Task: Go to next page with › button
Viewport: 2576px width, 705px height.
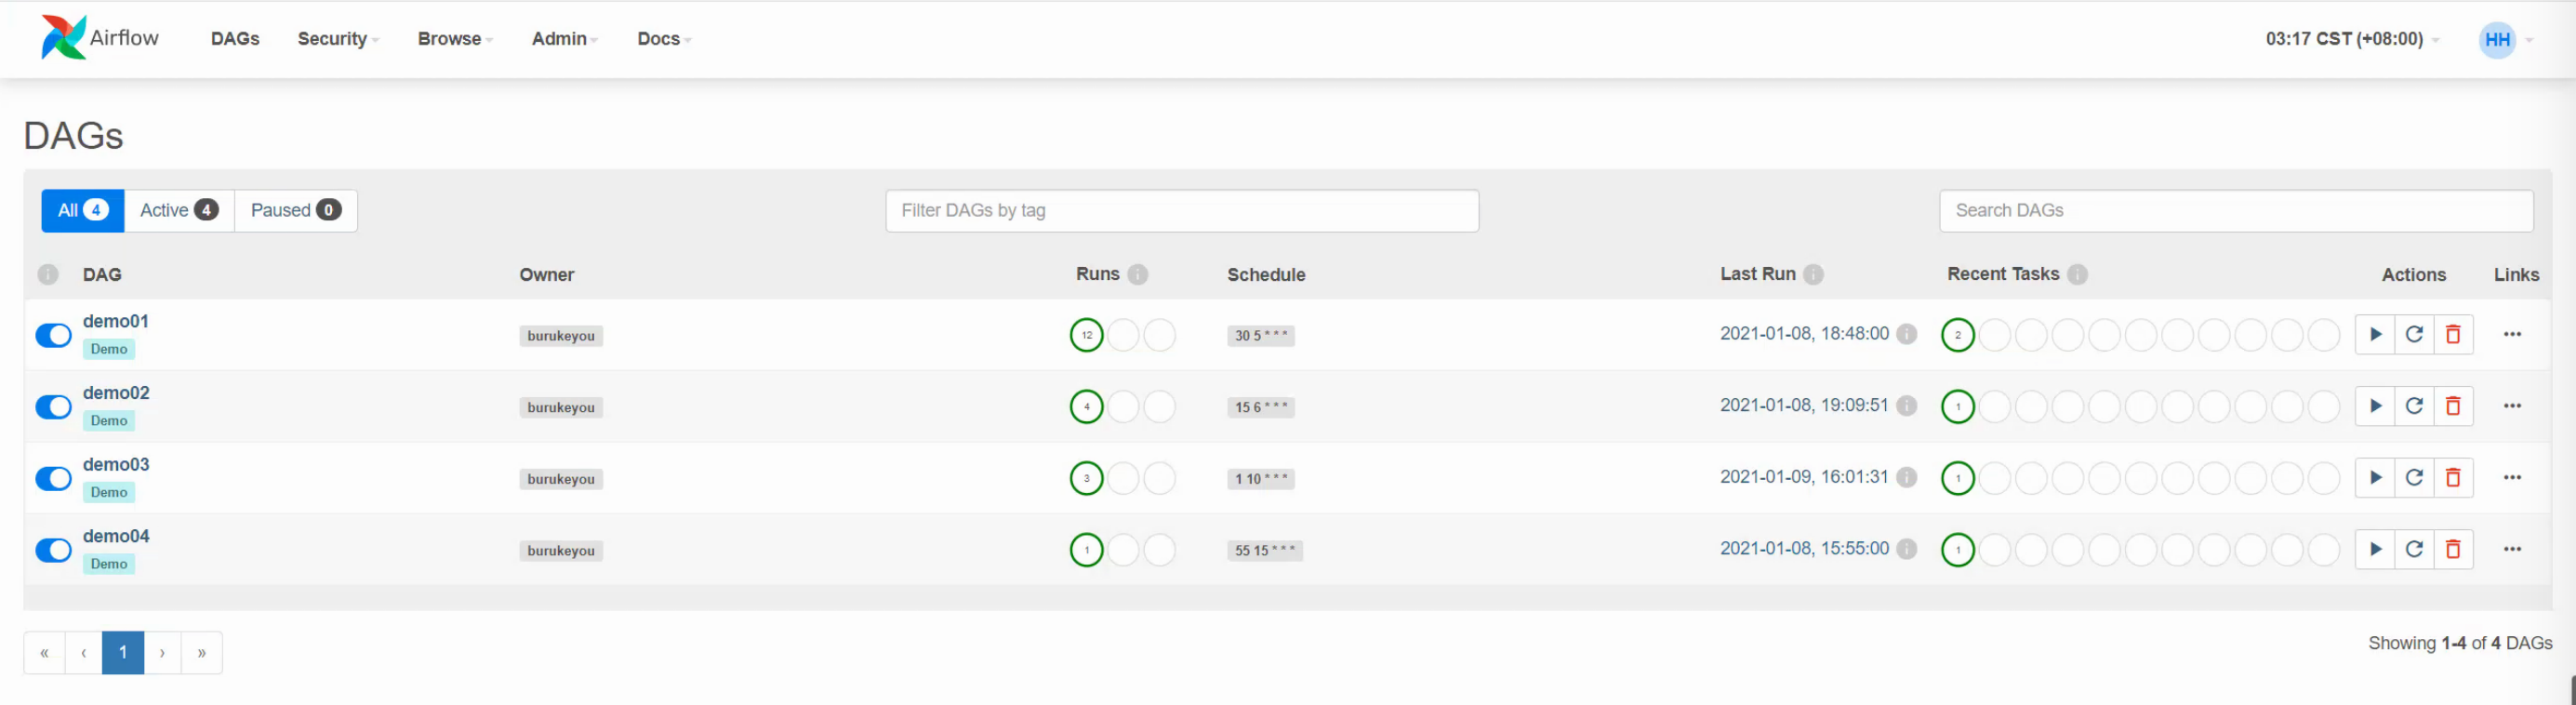Action: point(162,652)
